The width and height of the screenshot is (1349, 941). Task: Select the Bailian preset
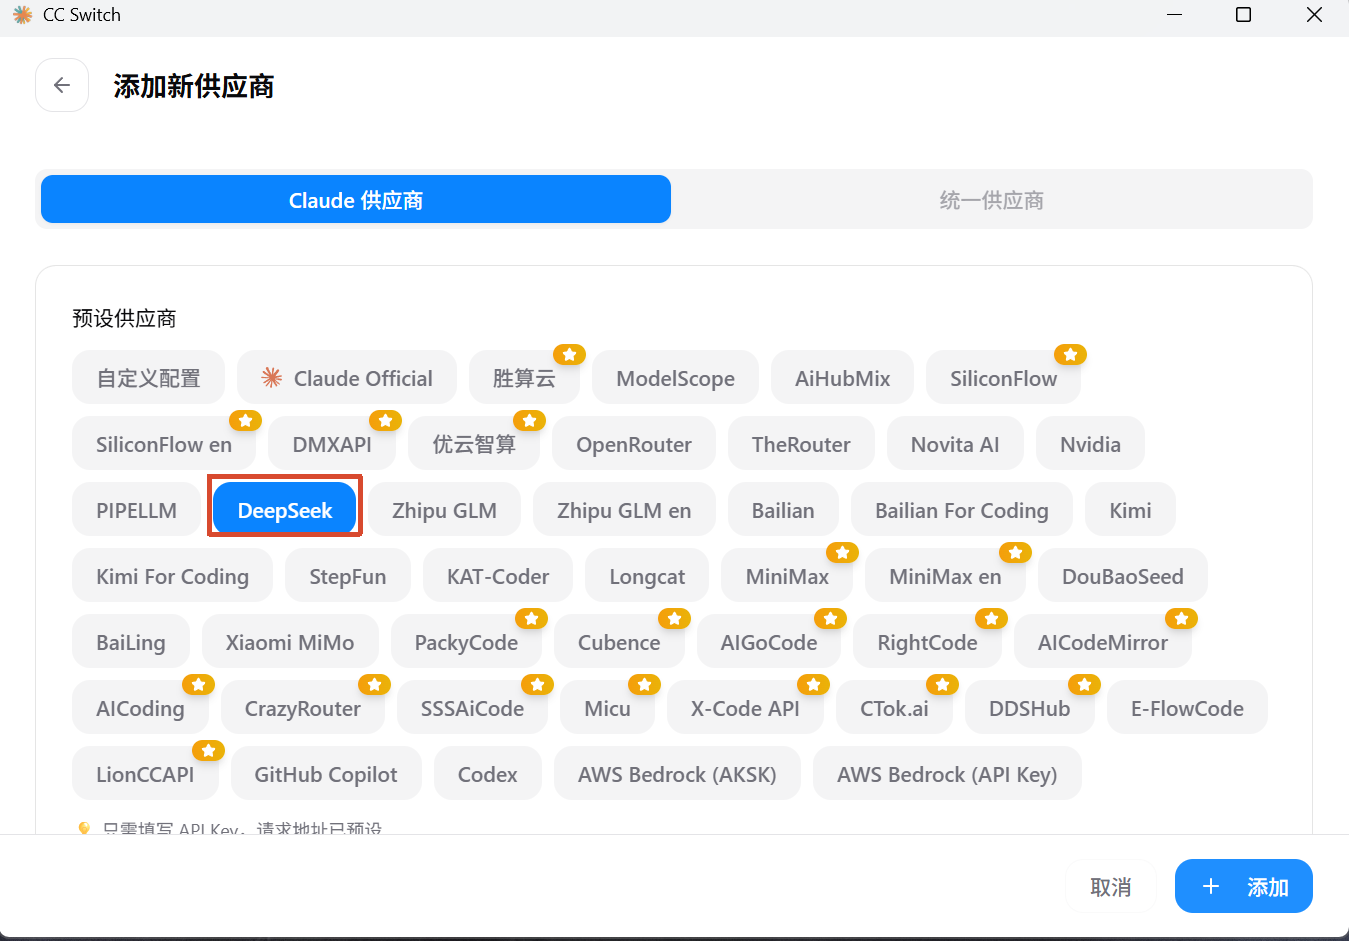point(783,510)
